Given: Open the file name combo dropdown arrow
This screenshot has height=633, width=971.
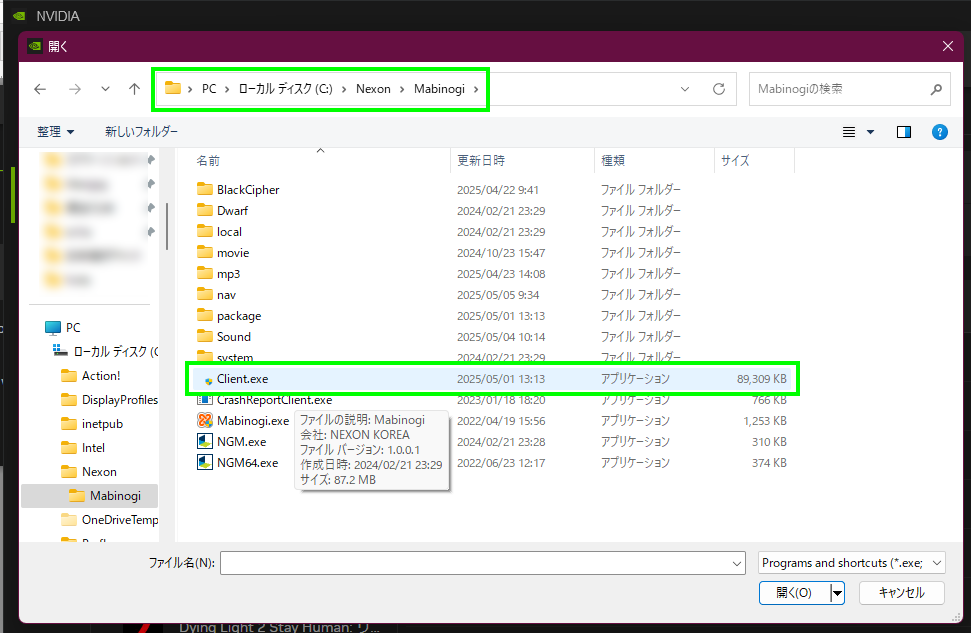Looking at the screenshot, I should pyautogui.click(x=737, y=563).
